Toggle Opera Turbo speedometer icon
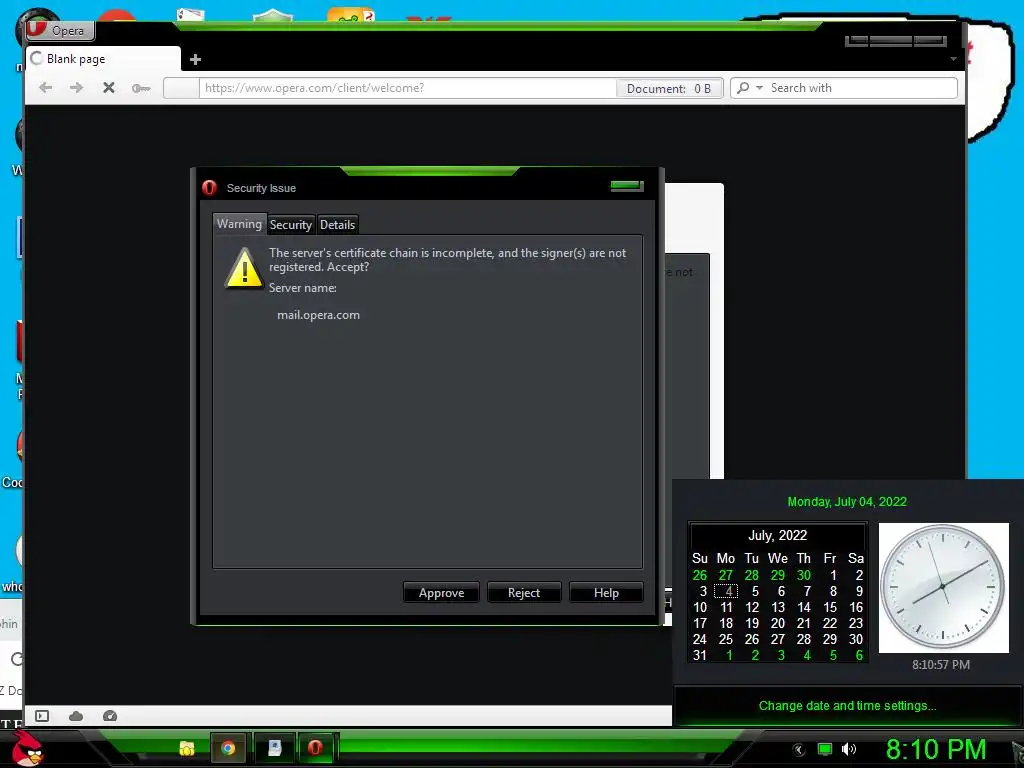Image resolution: width=1024 pixels, height=768 pixels. tap(110, 716)
